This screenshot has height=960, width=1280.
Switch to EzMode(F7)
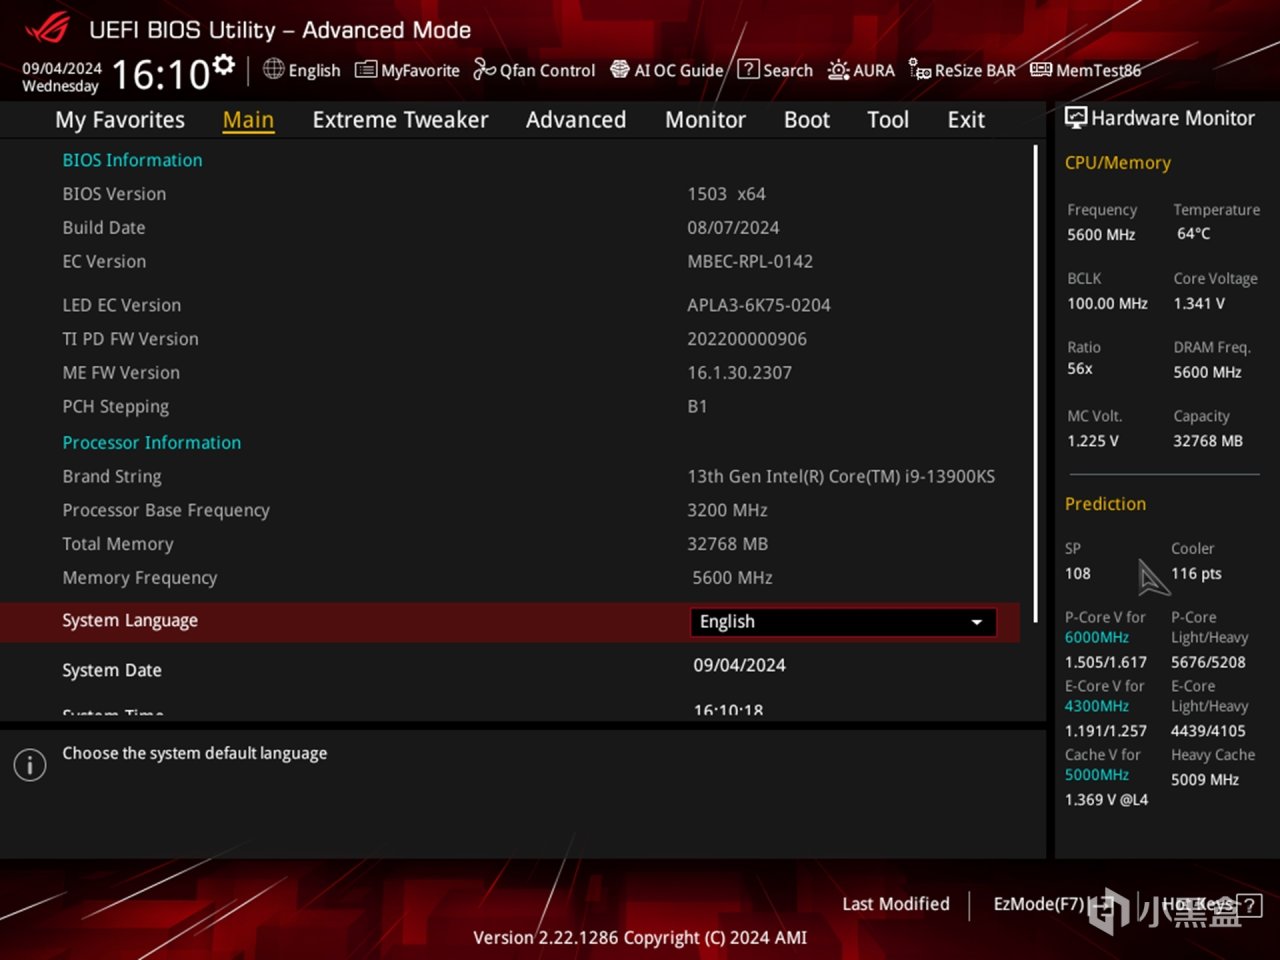coord(1052,904)
